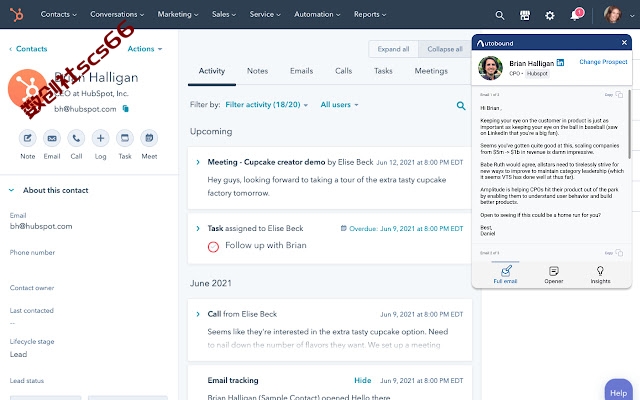Click the Collapse all button

444,49
